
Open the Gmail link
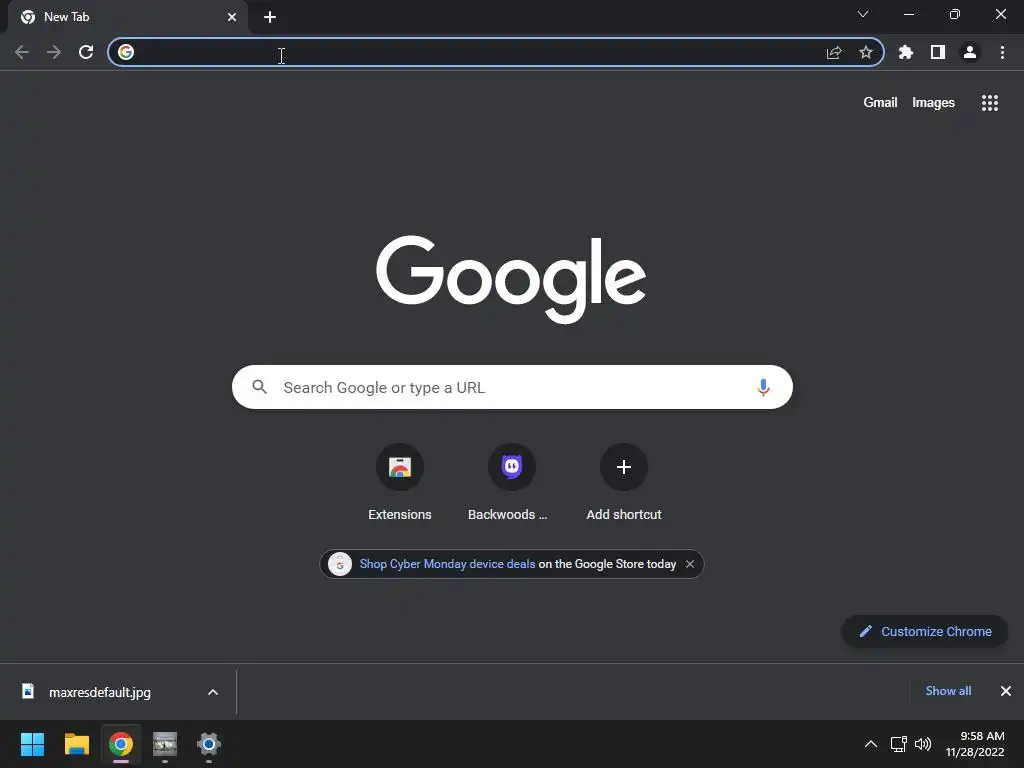[x=880, y=103]
